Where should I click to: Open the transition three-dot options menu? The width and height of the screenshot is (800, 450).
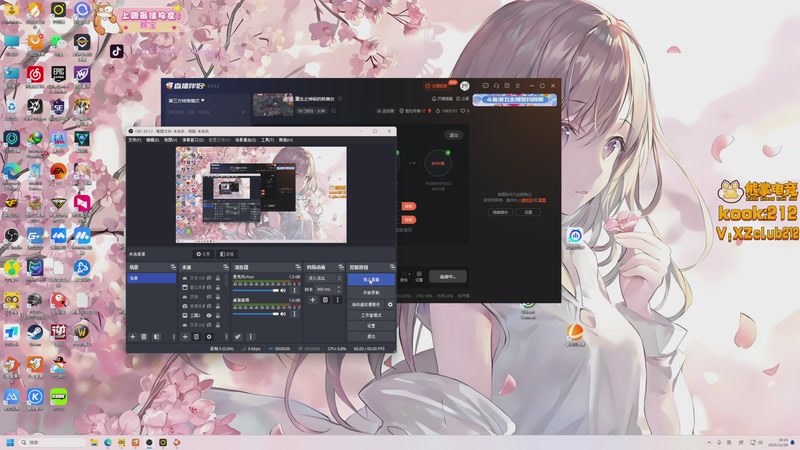tap(337, 300)
